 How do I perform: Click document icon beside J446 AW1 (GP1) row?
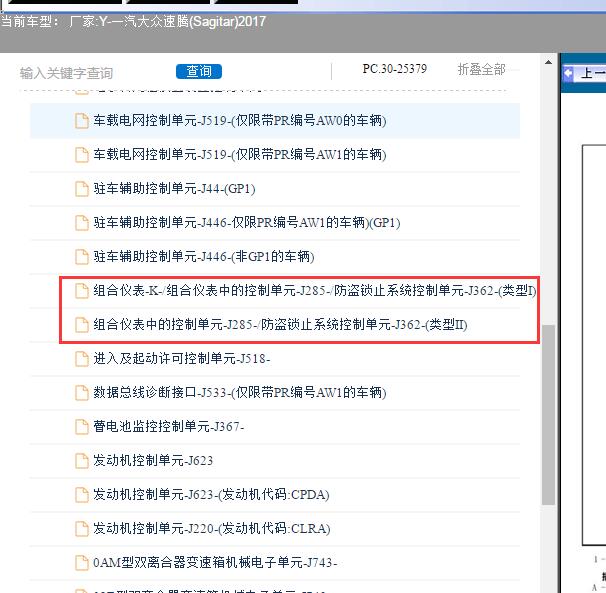[x=82, y=223]
